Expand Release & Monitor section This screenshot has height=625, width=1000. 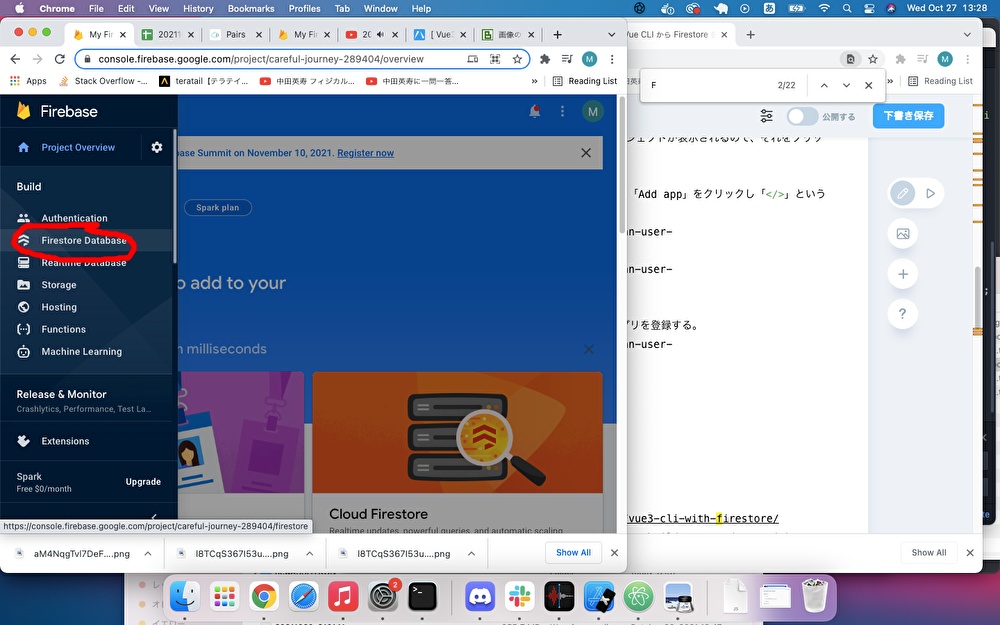click(87, 401)
